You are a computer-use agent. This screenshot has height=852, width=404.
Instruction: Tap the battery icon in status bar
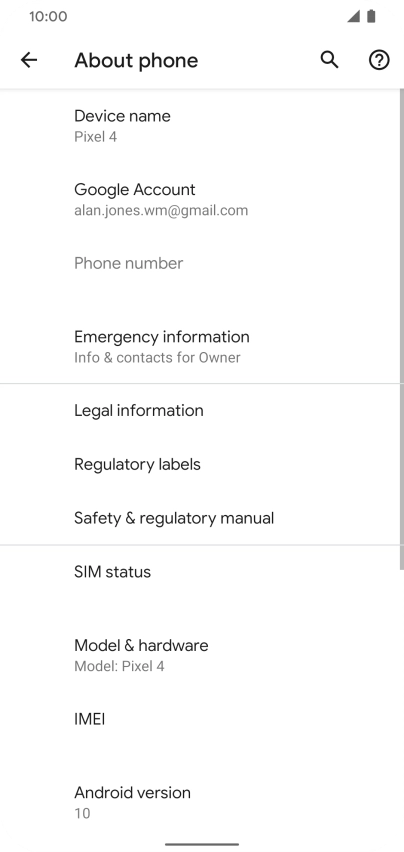pyautogui.click(x=371, y=16)
